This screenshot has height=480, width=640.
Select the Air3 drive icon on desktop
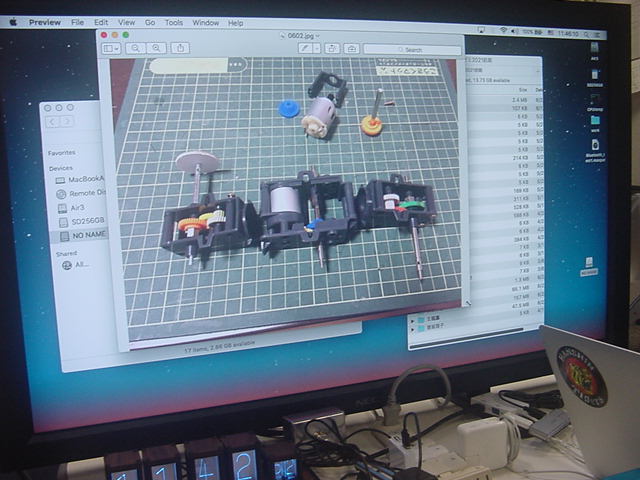(x=595, y=51)
